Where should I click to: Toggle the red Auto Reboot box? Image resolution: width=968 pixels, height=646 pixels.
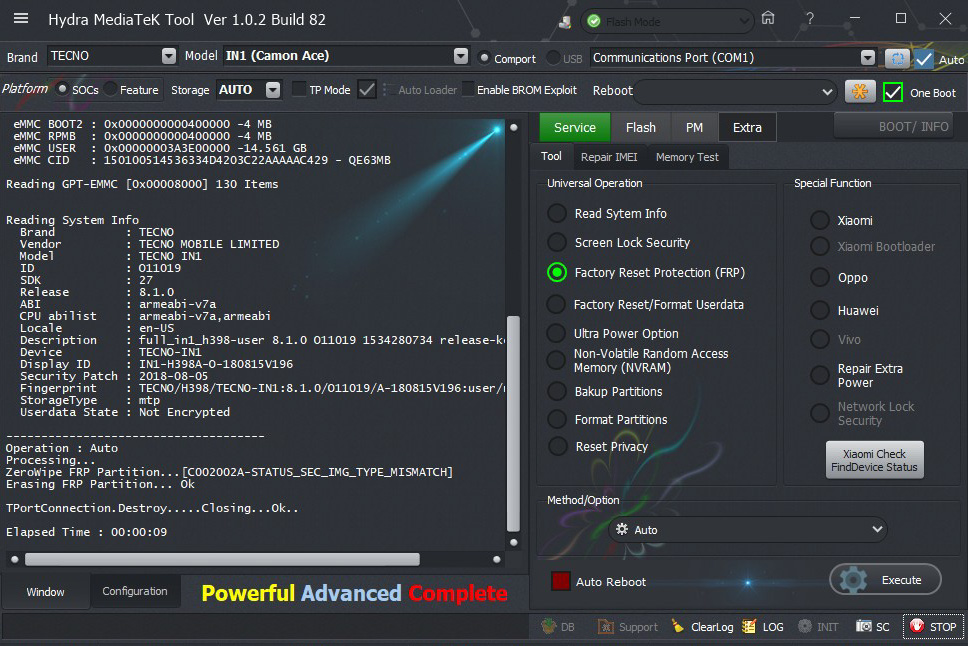561,581
